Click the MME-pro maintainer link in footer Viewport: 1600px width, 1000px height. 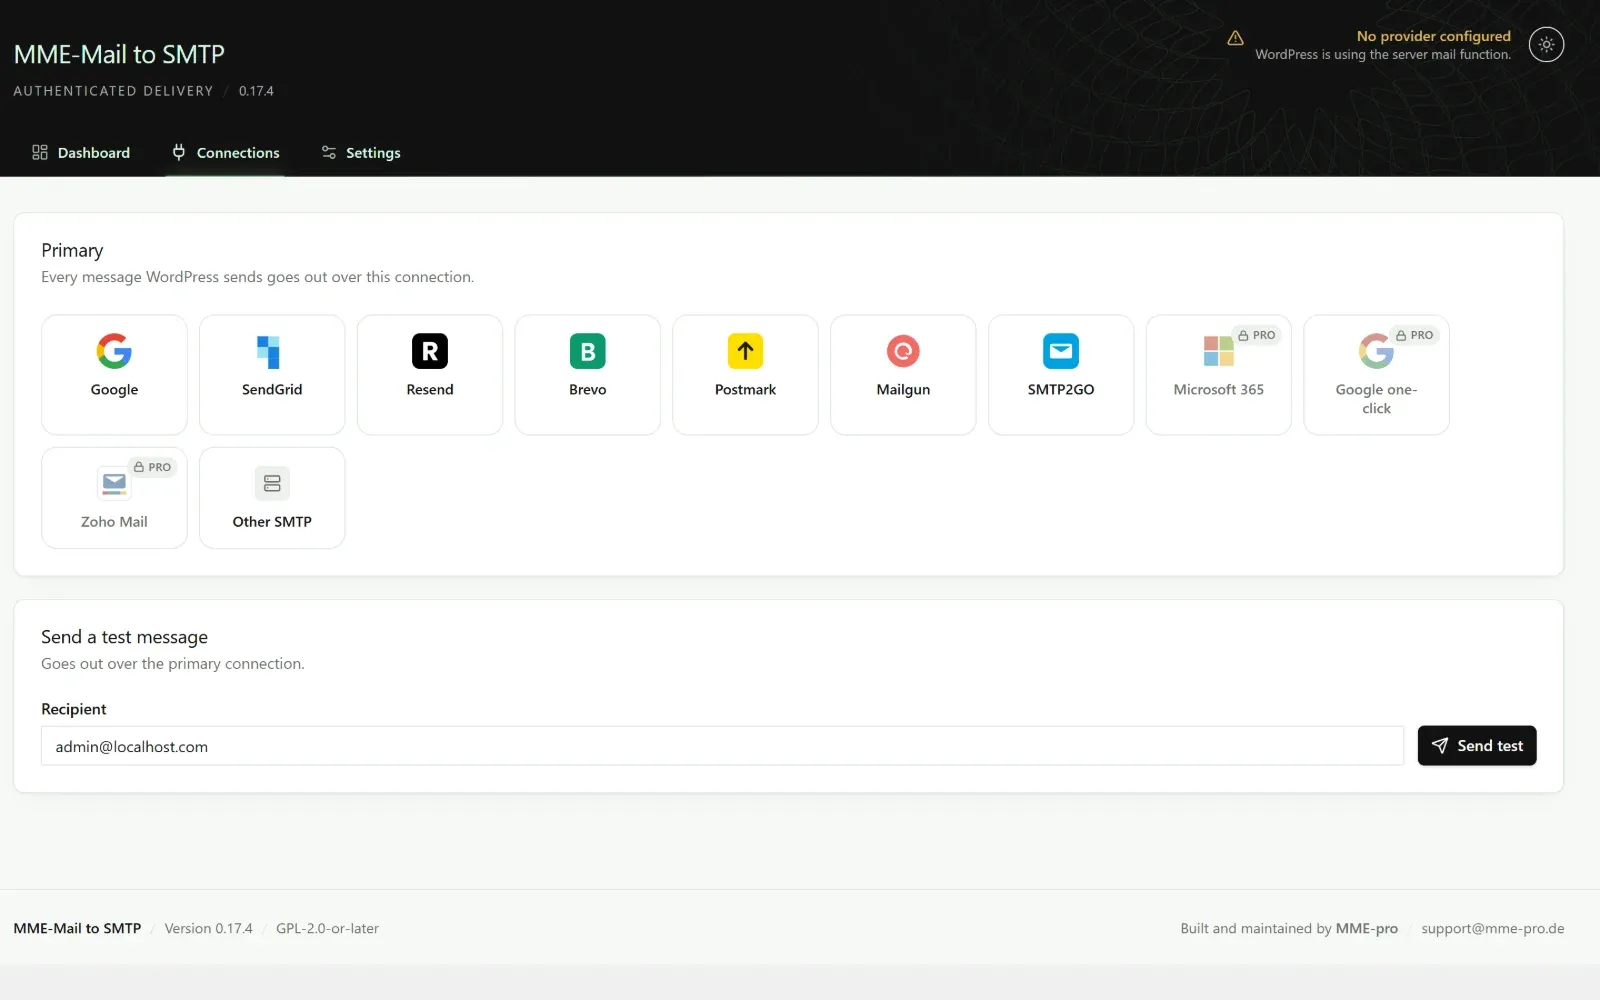[1367, 928]
